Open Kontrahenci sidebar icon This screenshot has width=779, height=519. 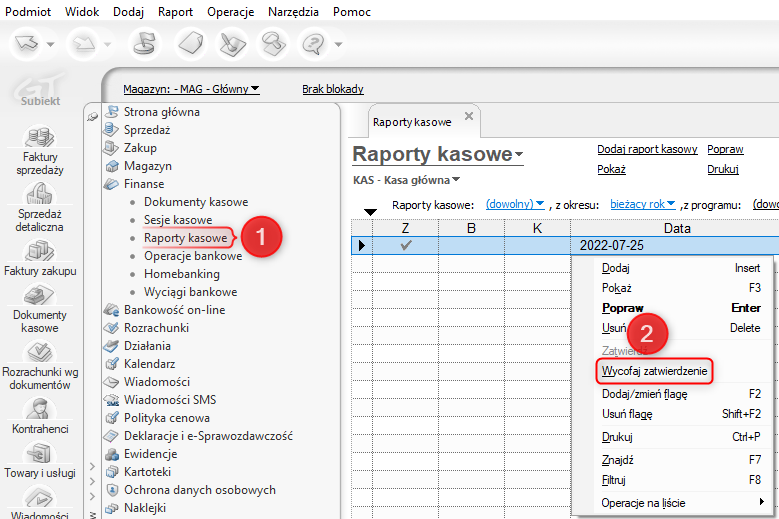point(39,414)
